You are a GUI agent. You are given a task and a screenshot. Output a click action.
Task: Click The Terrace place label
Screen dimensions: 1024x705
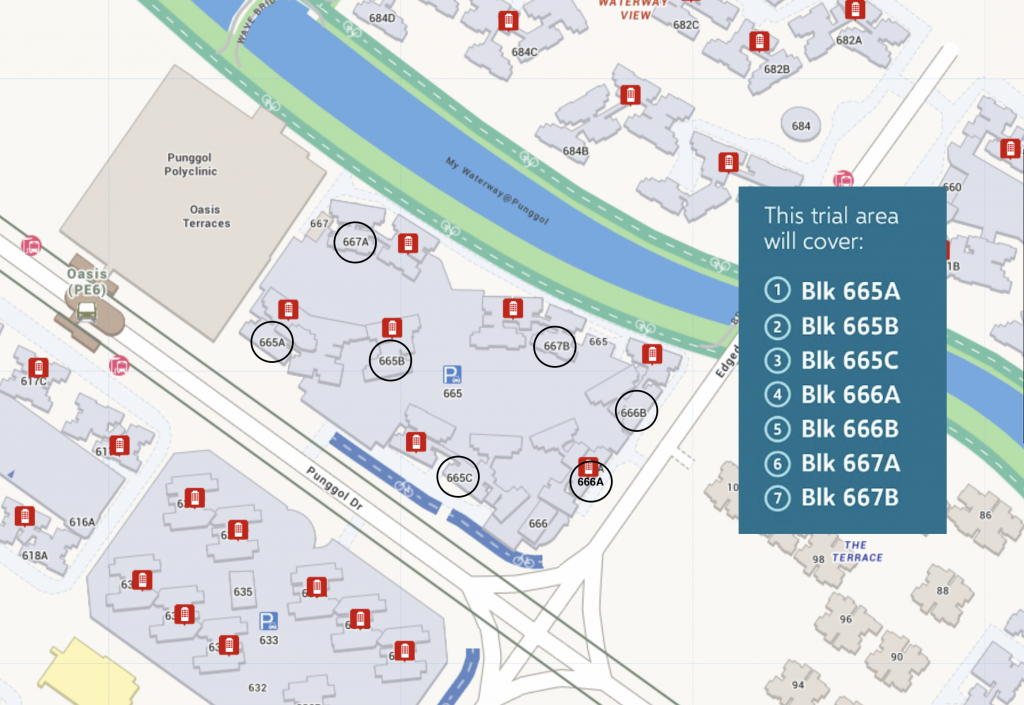[857, 551]
